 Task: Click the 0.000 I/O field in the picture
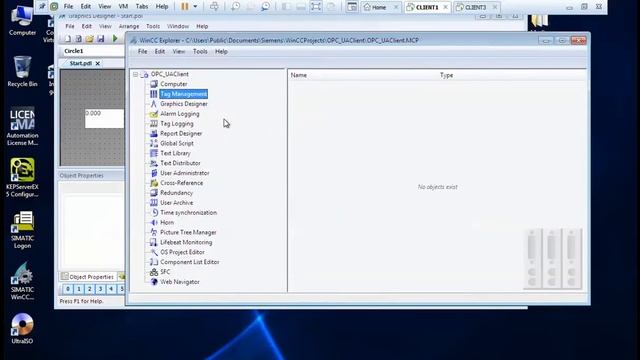[104, 118]
